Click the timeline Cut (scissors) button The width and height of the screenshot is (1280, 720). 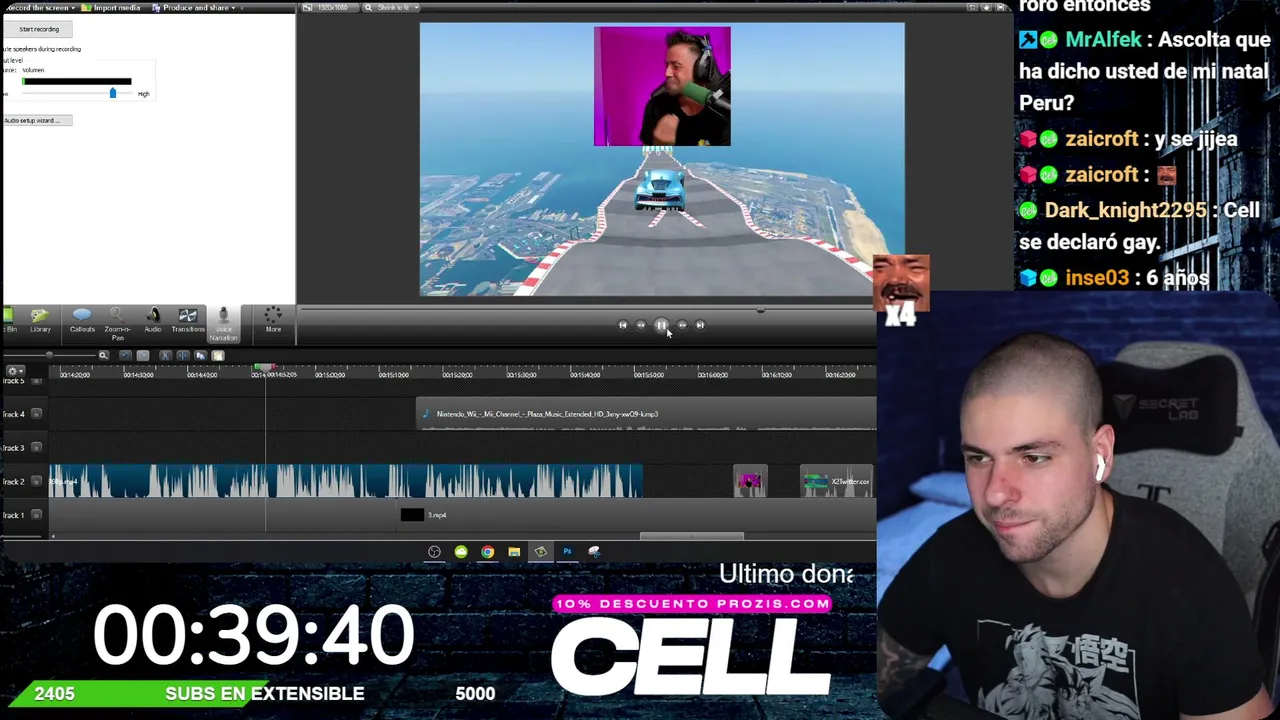(165, 355)
